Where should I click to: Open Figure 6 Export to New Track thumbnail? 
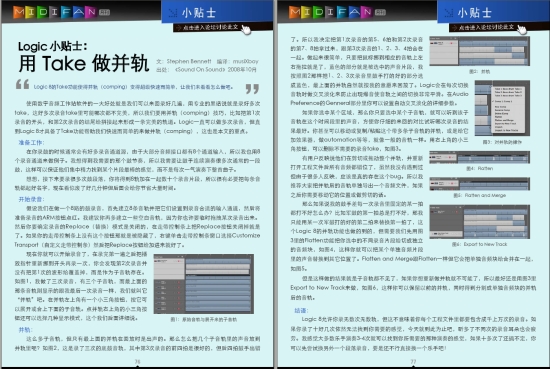pyautogui.click(x=479, y=222)
